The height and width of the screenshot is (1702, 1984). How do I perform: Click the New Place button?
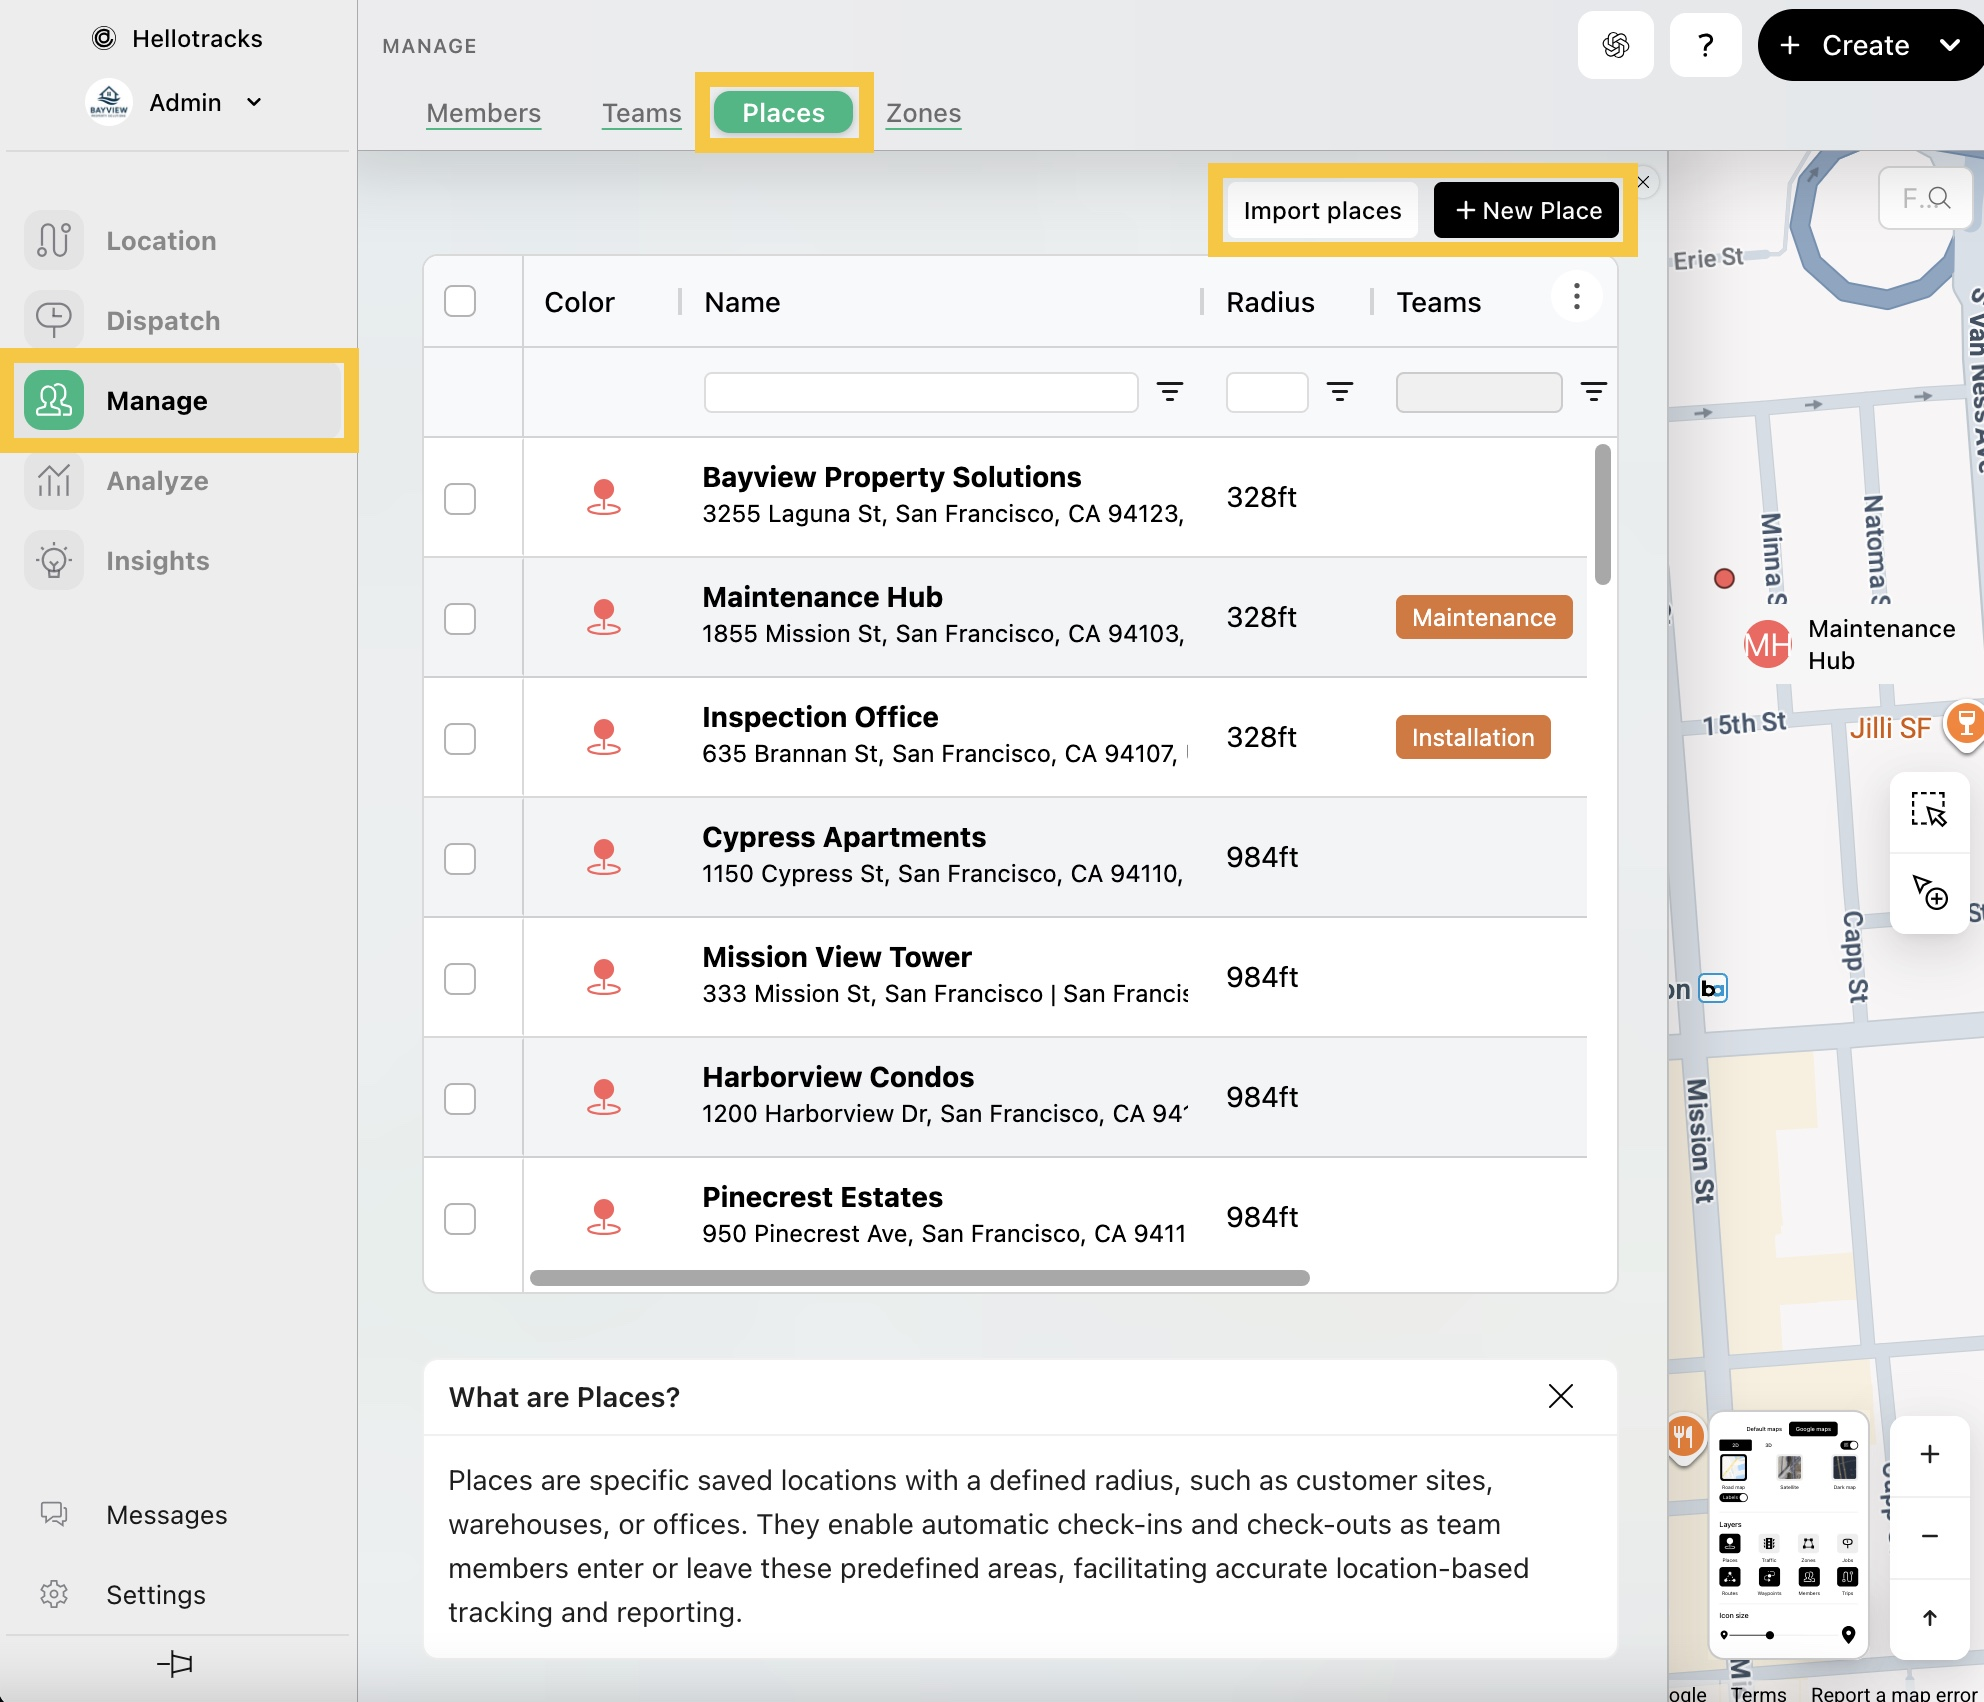[1527, 211]
